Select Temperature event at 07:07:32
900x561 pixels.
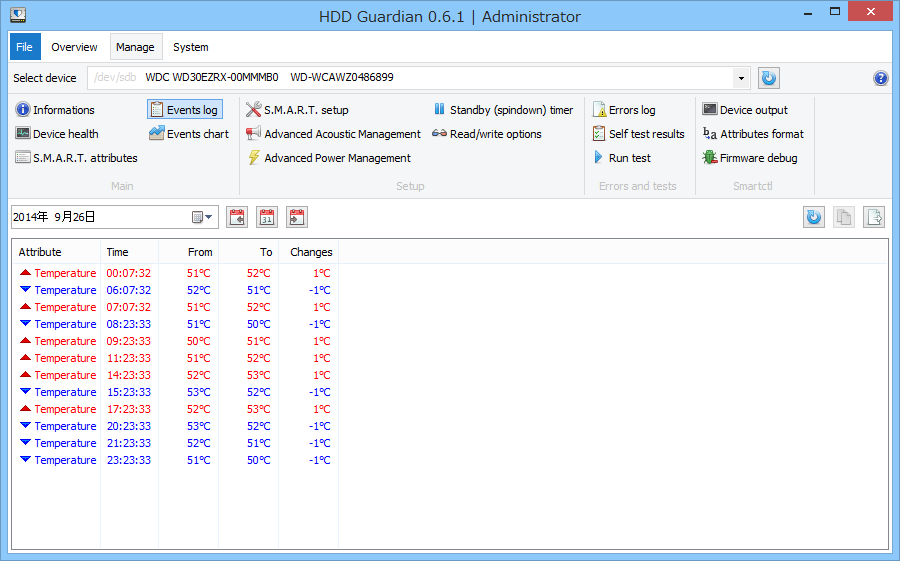[175, 307]
